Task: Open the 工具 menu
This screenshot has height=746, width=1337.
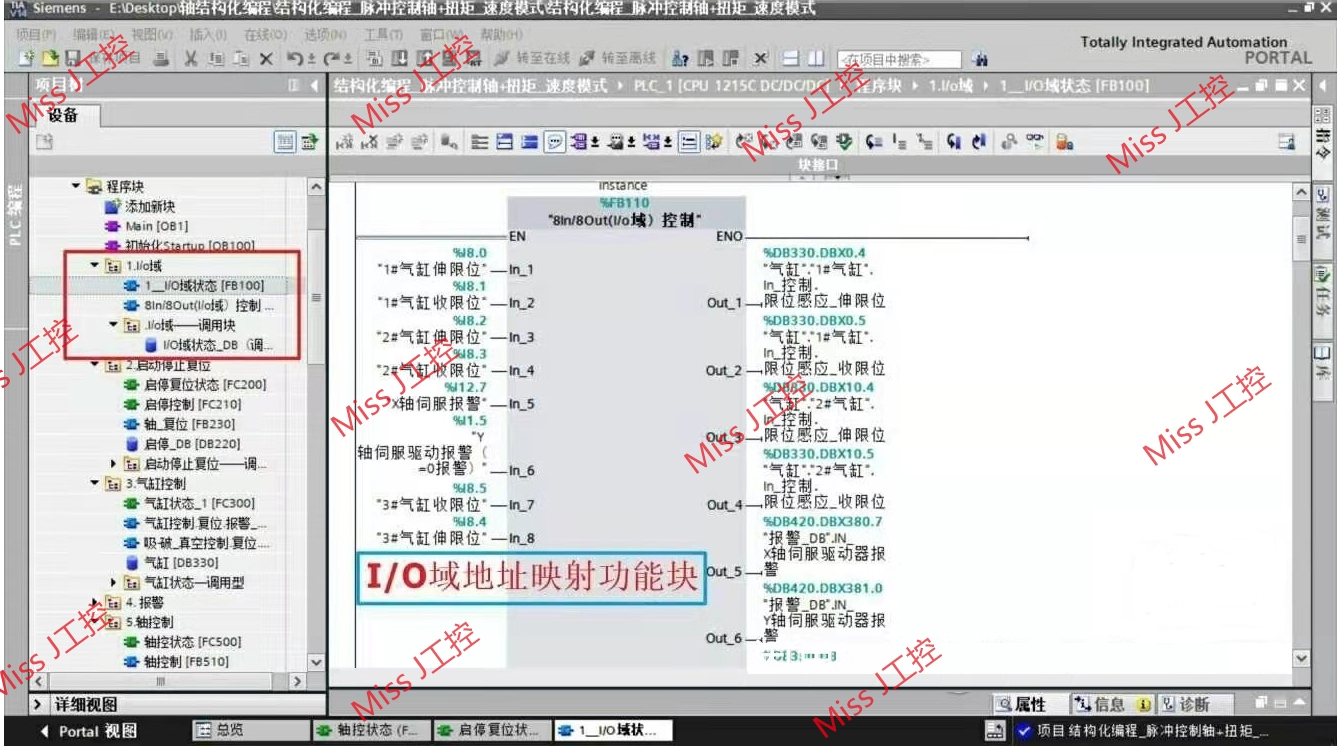Action: [x=382, y=35]
